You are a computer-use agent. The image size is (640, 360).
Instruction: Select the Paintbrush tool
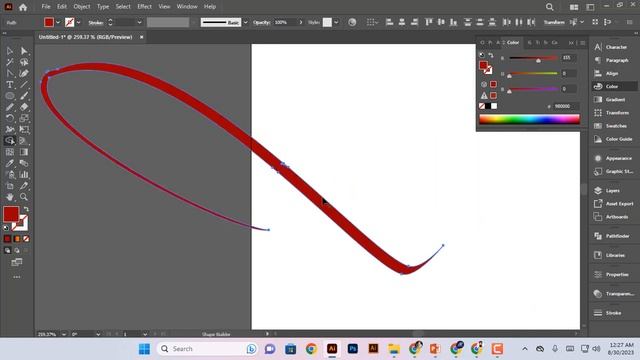24,96
